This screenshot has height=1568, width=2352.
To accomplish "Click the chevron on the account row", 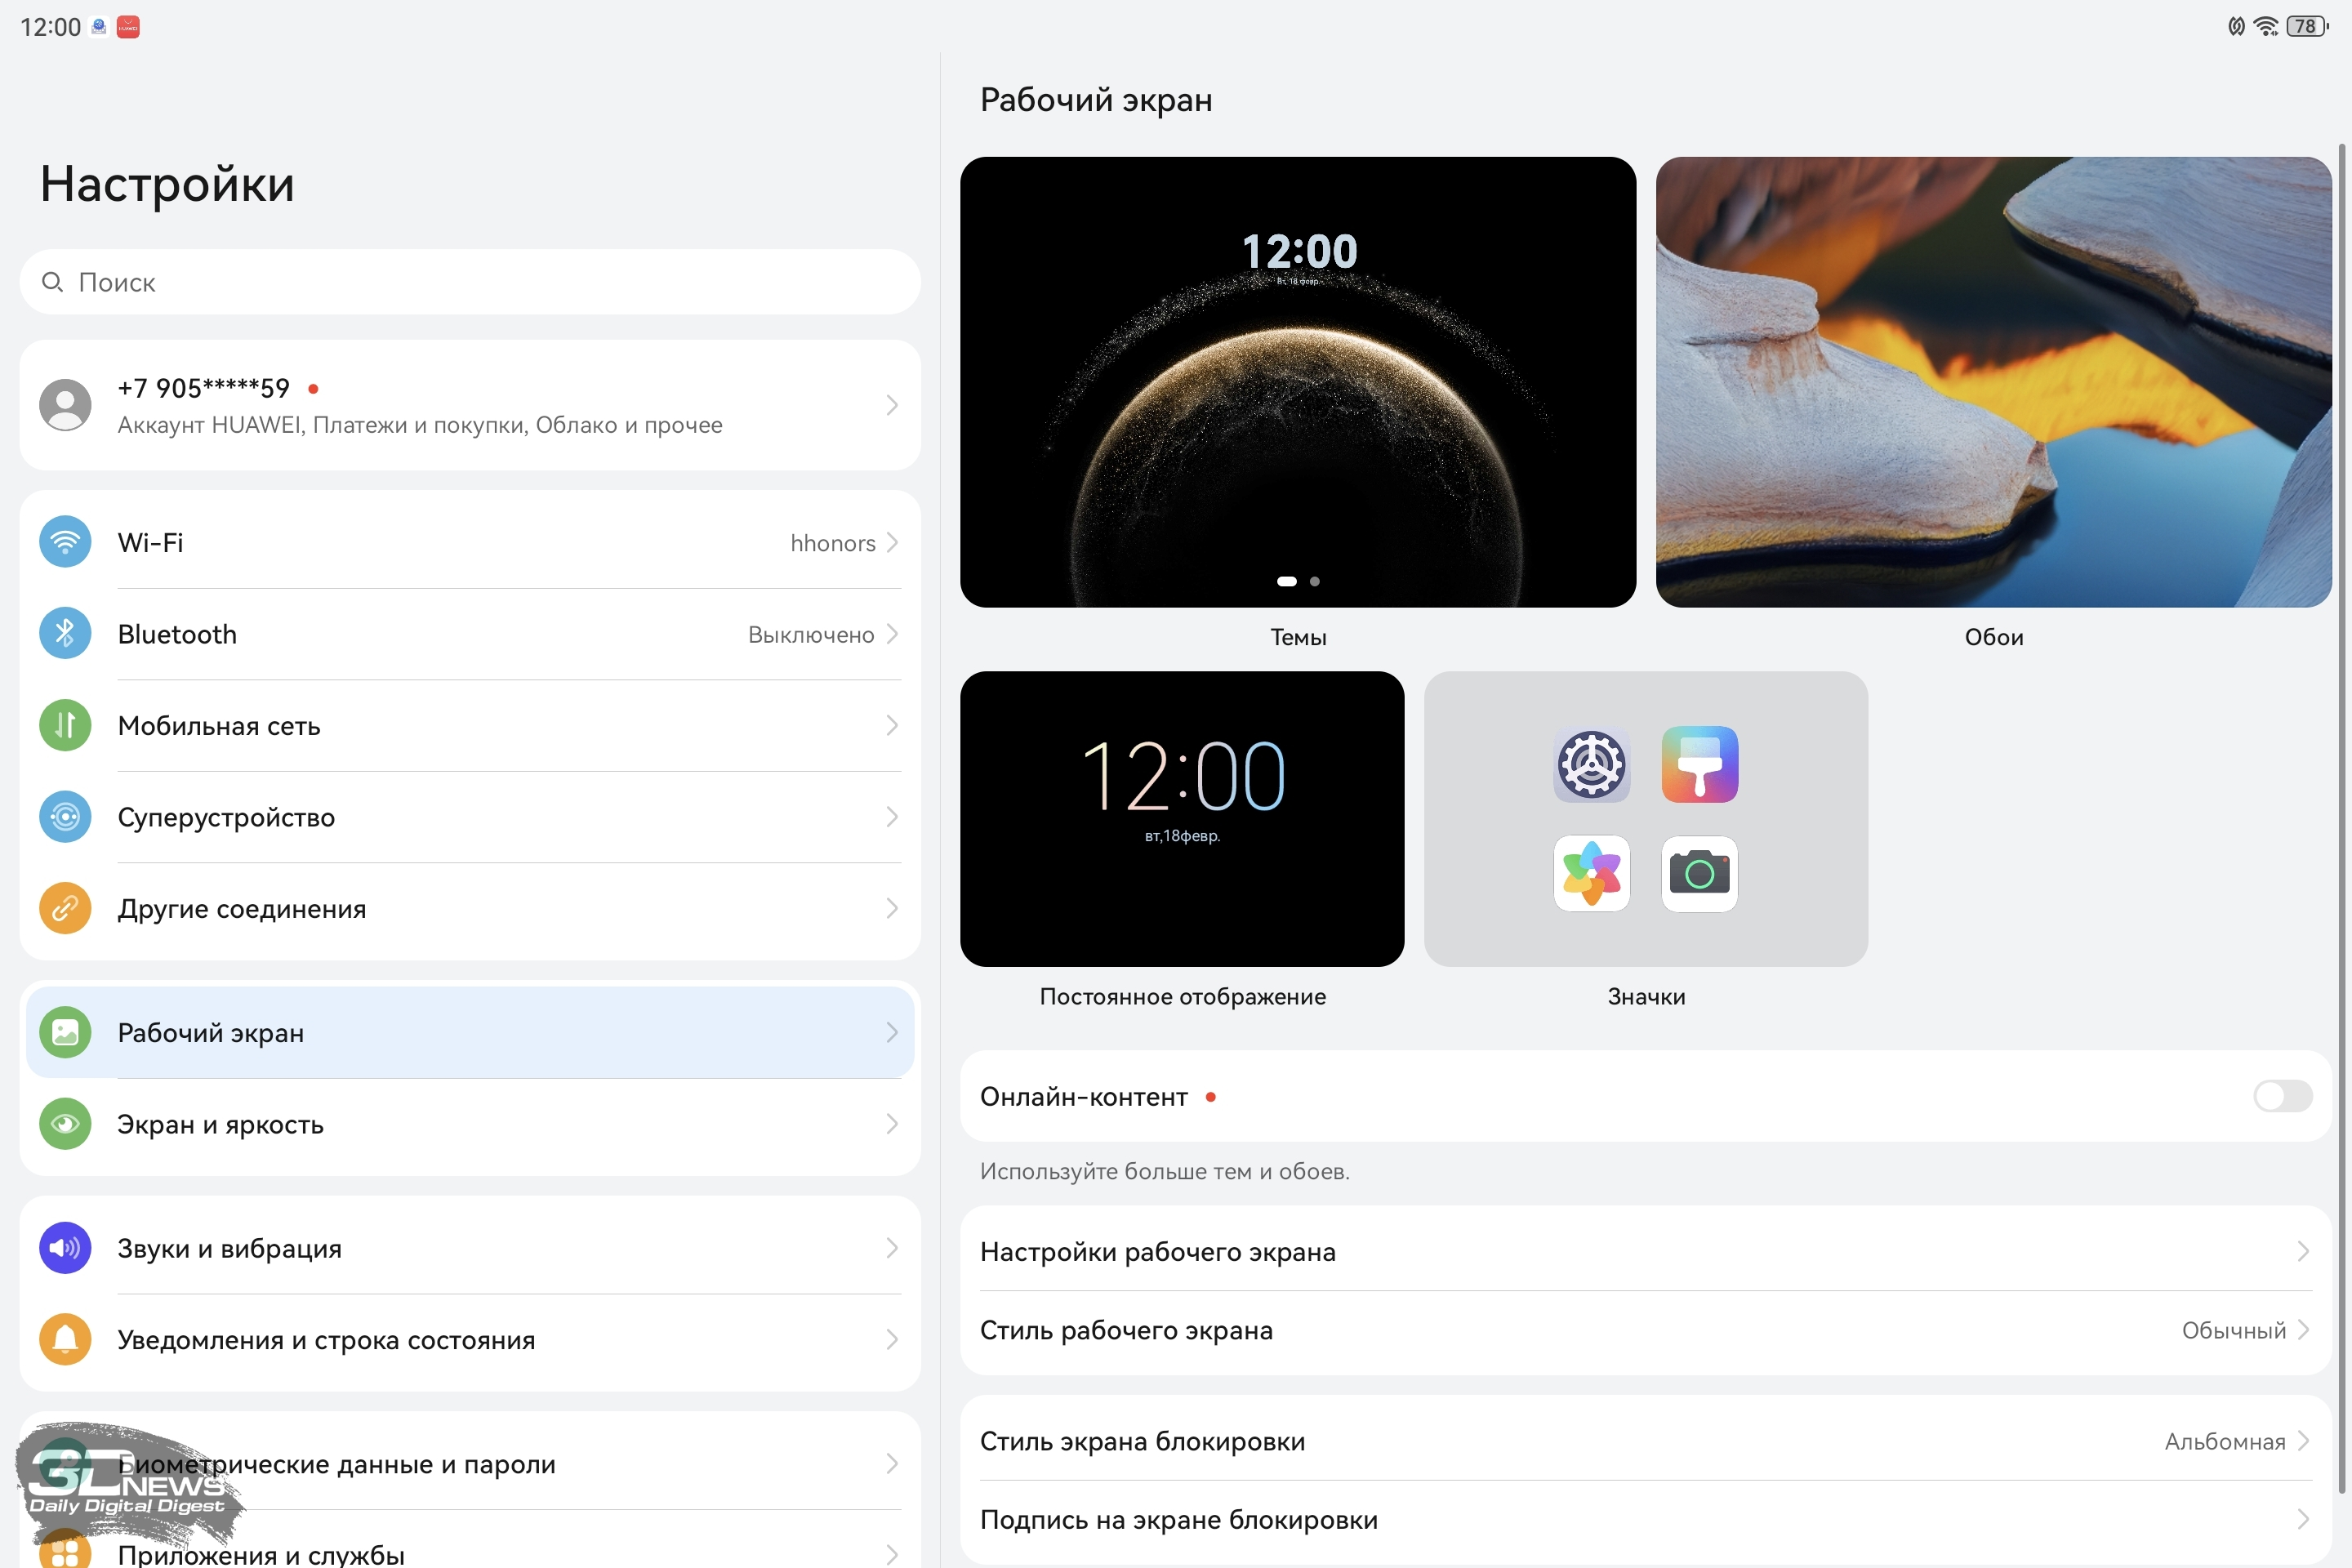I will point(892,405).
